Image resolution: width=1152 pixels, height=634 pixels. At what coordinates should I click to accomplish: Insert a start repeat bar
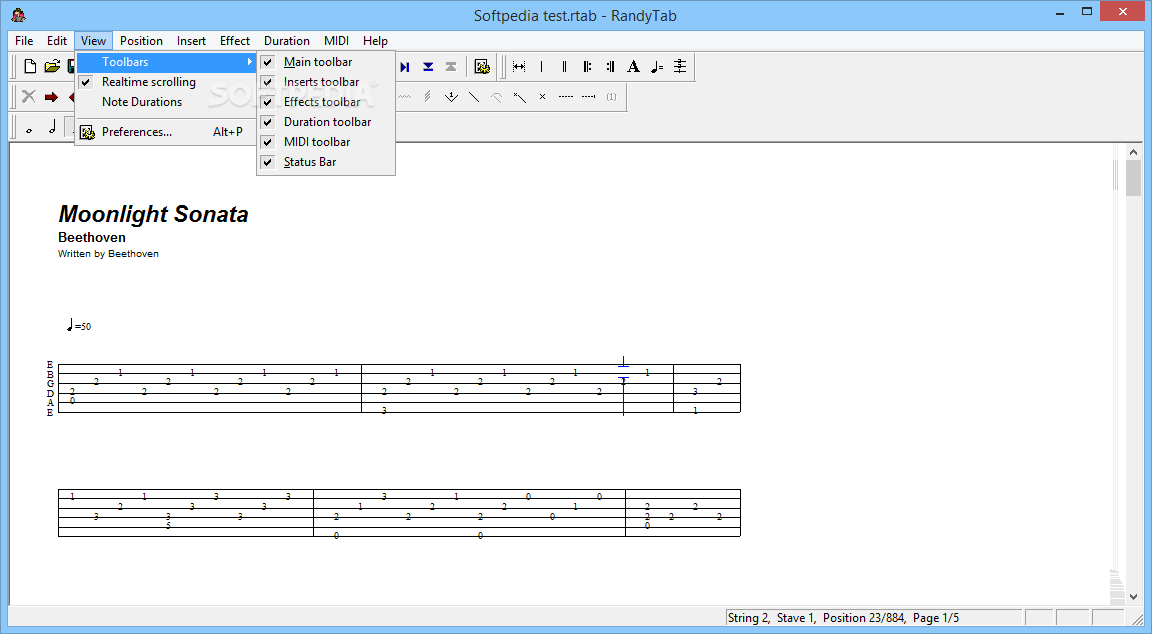click(587, 67)
